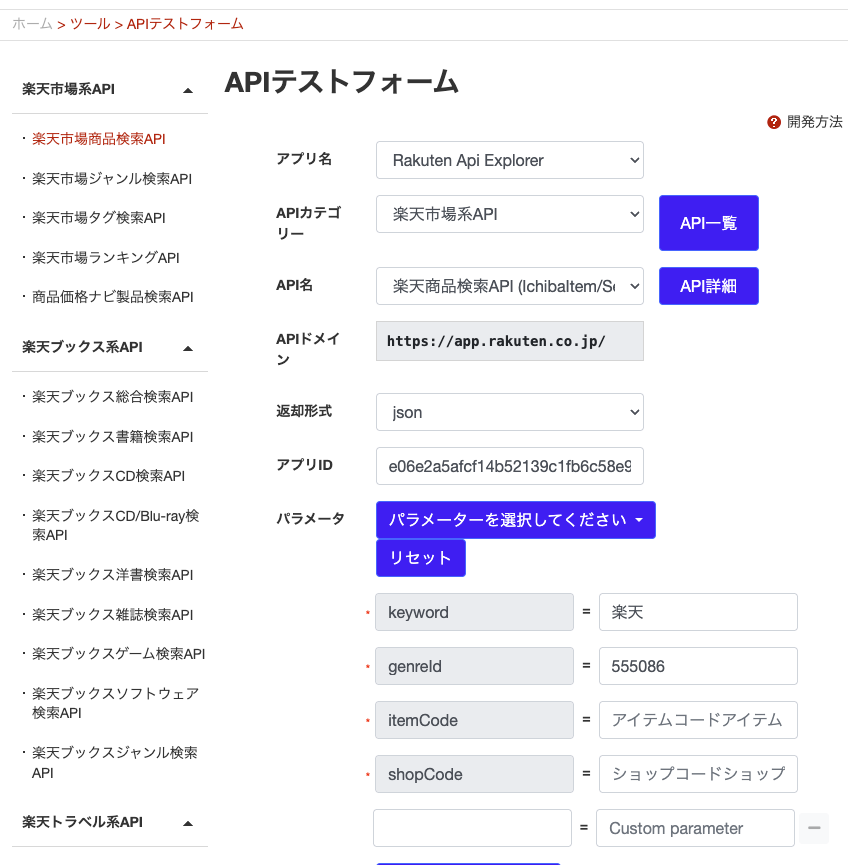
Task: Open the アプリ名 dropdown showing Rakuten Api Explorer
Action: click(510, 160)
